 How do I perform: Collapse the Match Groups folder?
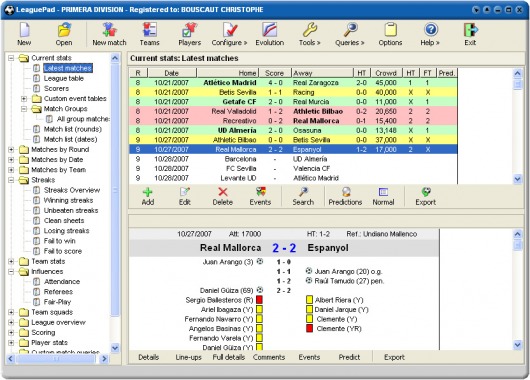[x=24, y=109]
